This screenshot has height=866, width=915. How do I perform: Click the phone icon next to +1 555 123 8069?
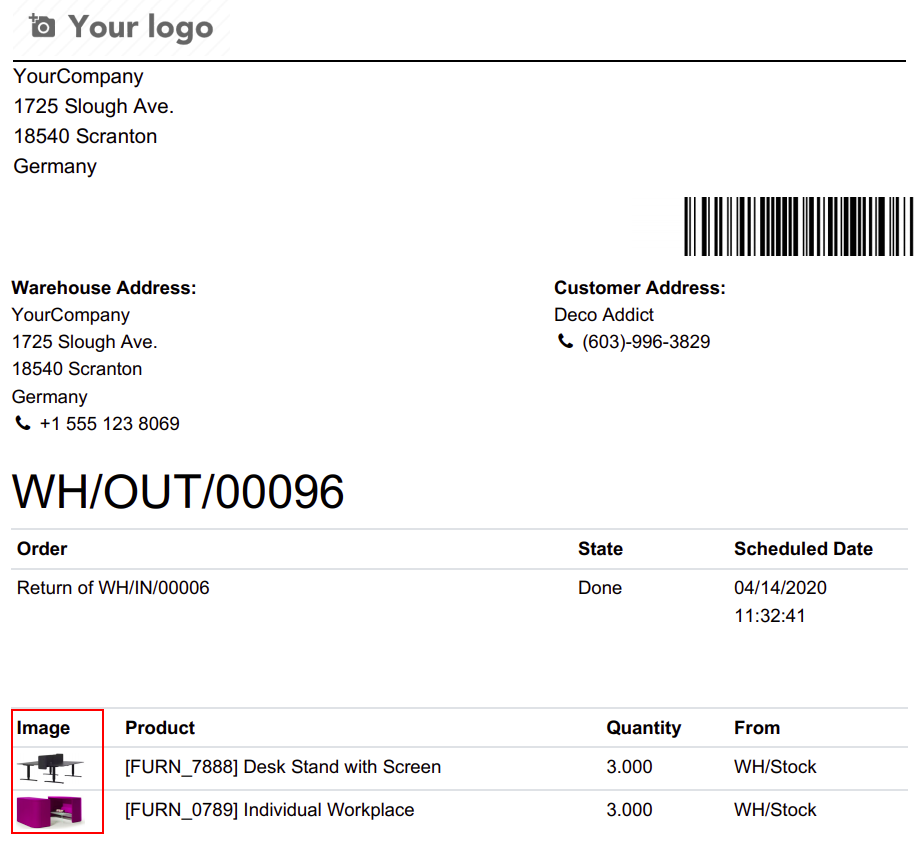22,424
